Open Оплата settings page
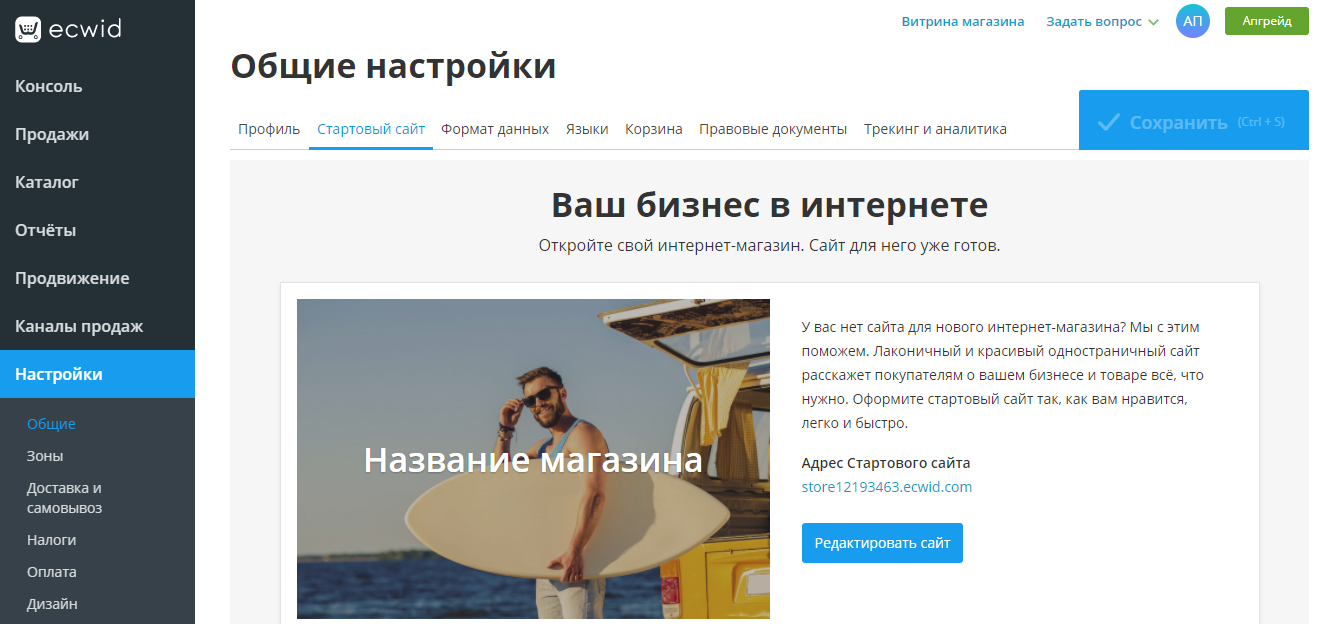This screenshot has width=1322, height=624. pyautogui.click(x=49, y=571)
